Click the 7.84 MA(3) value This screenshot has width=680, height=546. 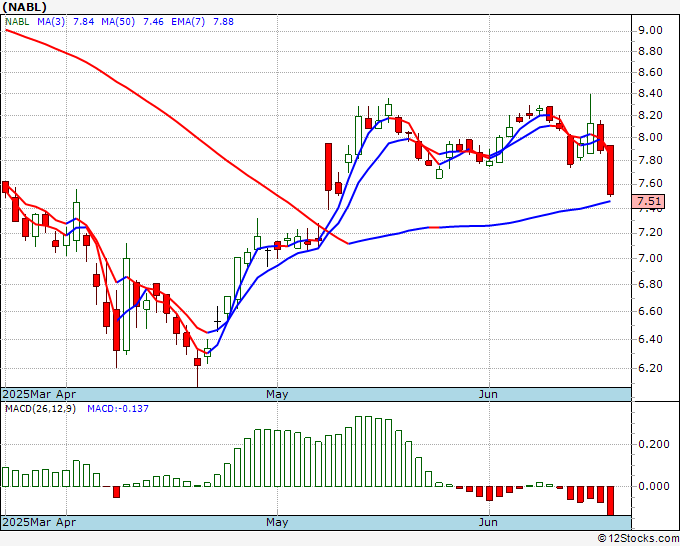coord(83,22)
